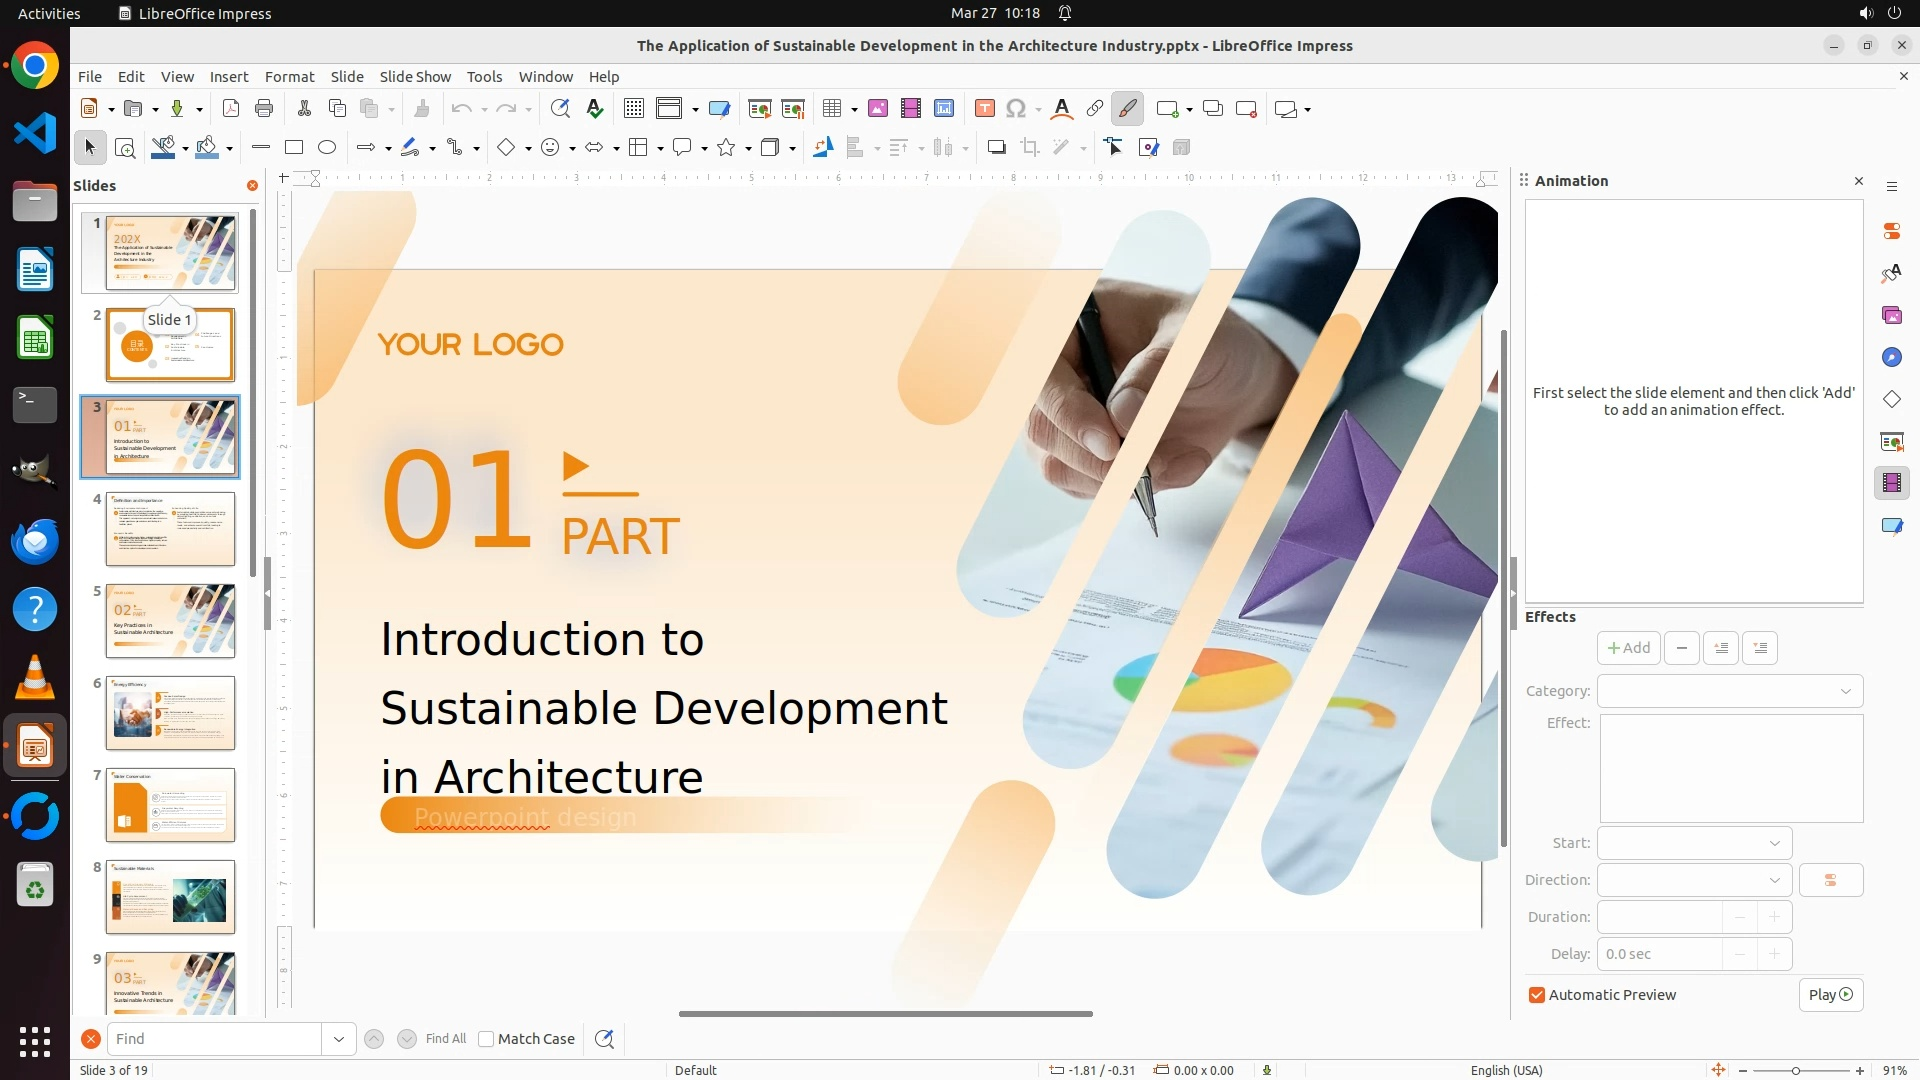This screenshot has height=1080, width=1920.
Task: Click the Crop Image tool
Action: [x=1030, y=148]
